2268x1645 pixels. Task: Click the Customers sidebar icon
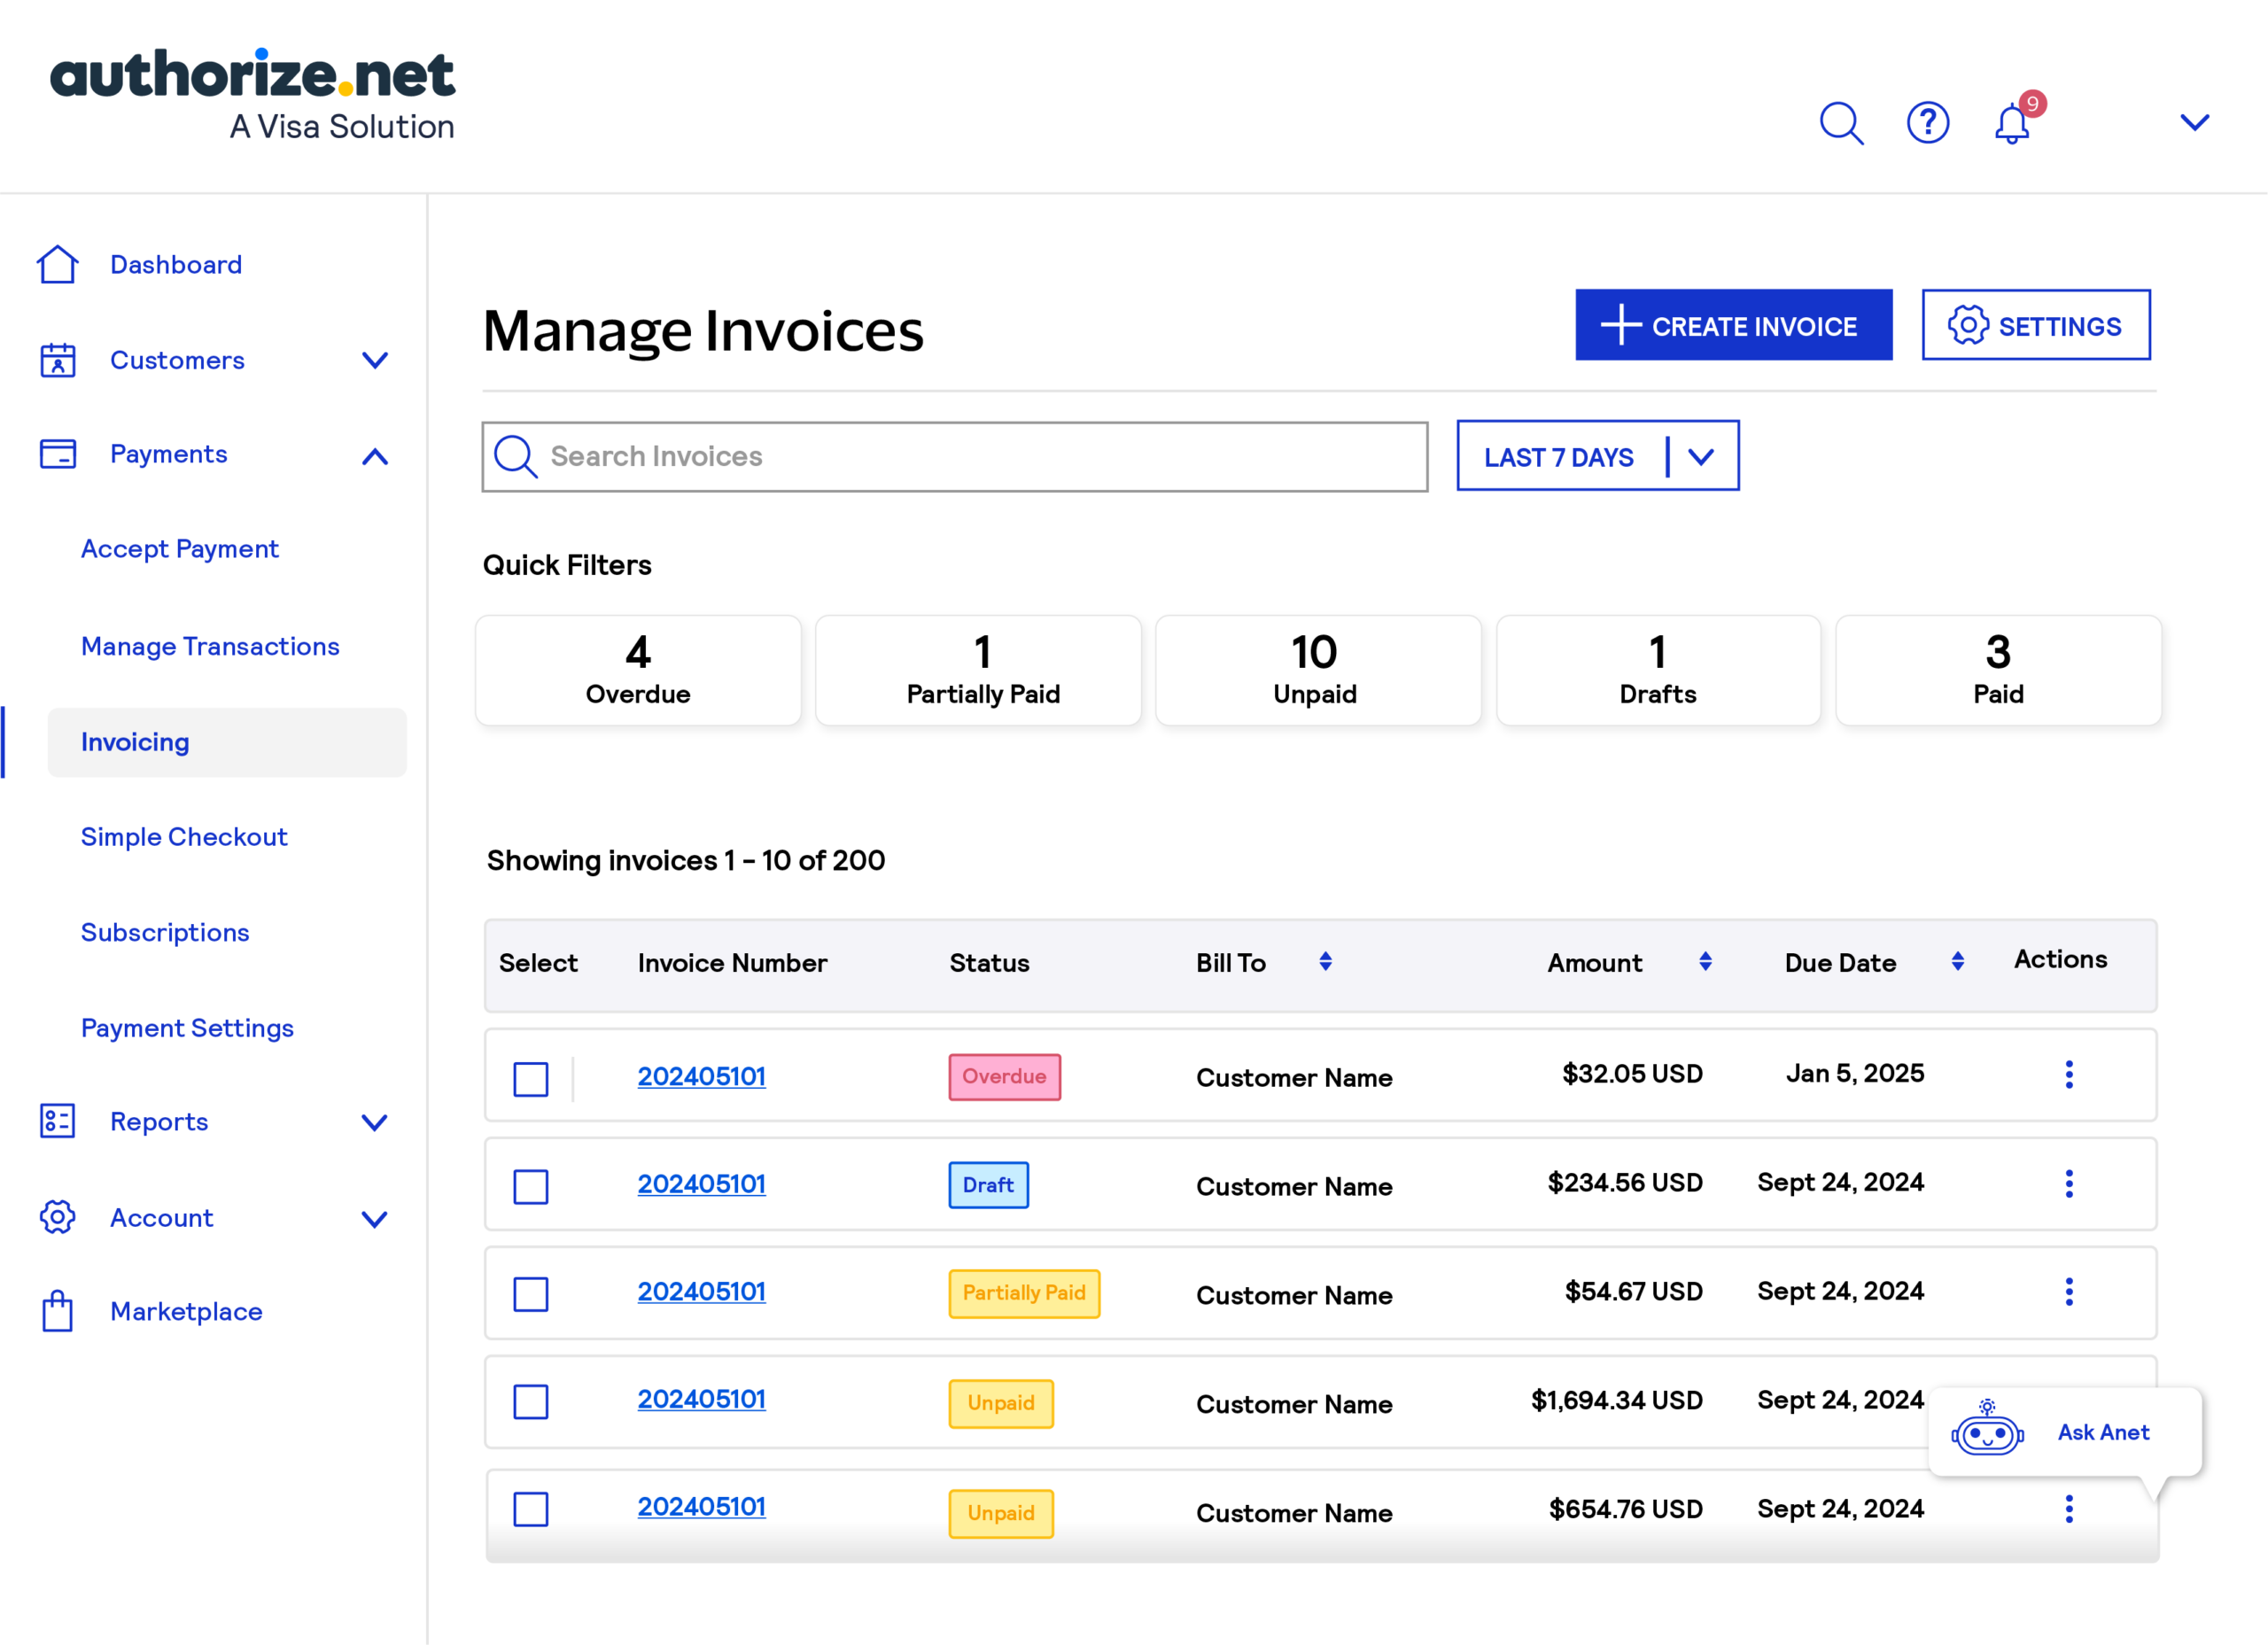click(x=57, y=360)
